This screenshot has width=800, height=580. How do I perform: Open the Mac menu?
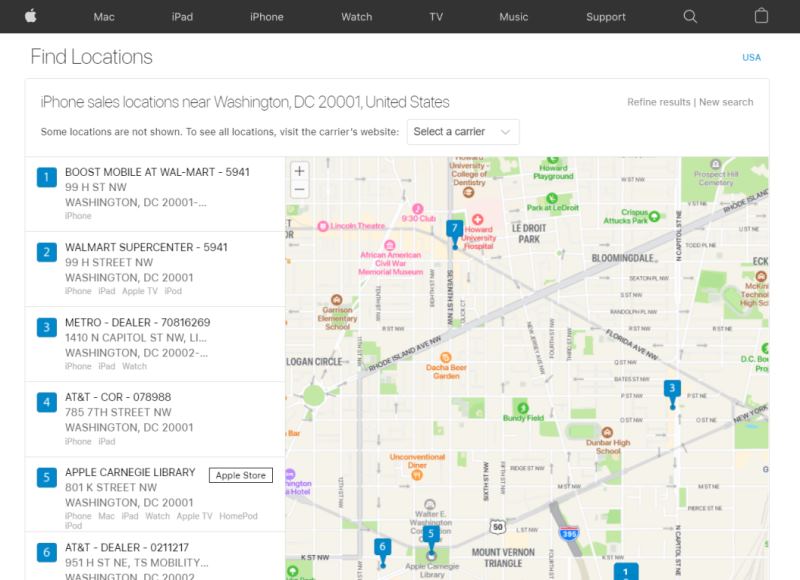pos(104,17)
